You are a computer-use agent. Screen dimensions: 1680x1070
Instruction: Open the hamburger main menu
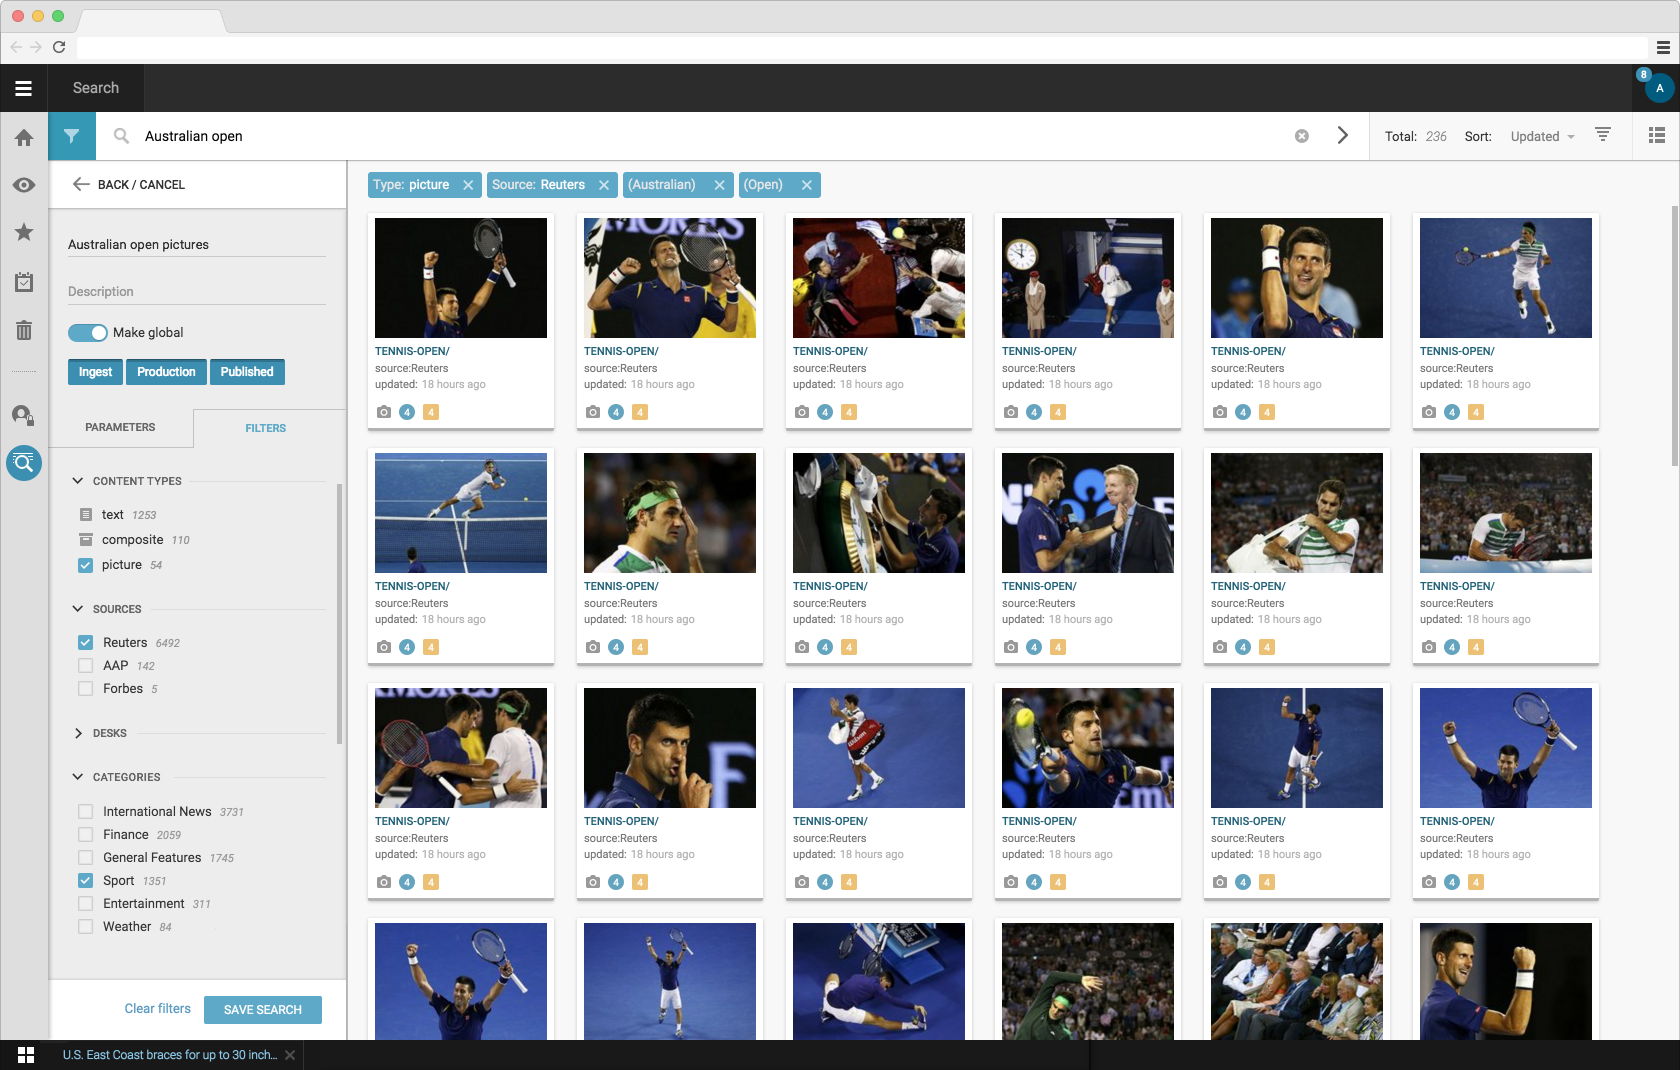23,88
